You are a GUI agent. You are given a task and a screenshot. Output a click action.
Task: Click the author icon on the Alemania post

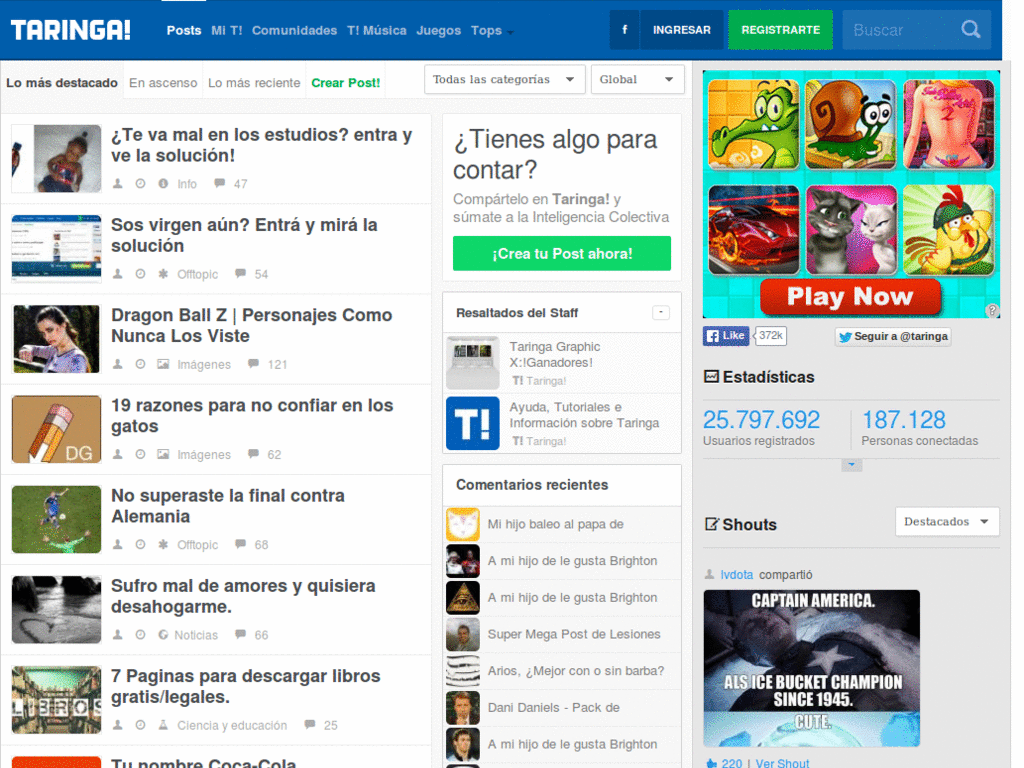click(x=118, y=544)
